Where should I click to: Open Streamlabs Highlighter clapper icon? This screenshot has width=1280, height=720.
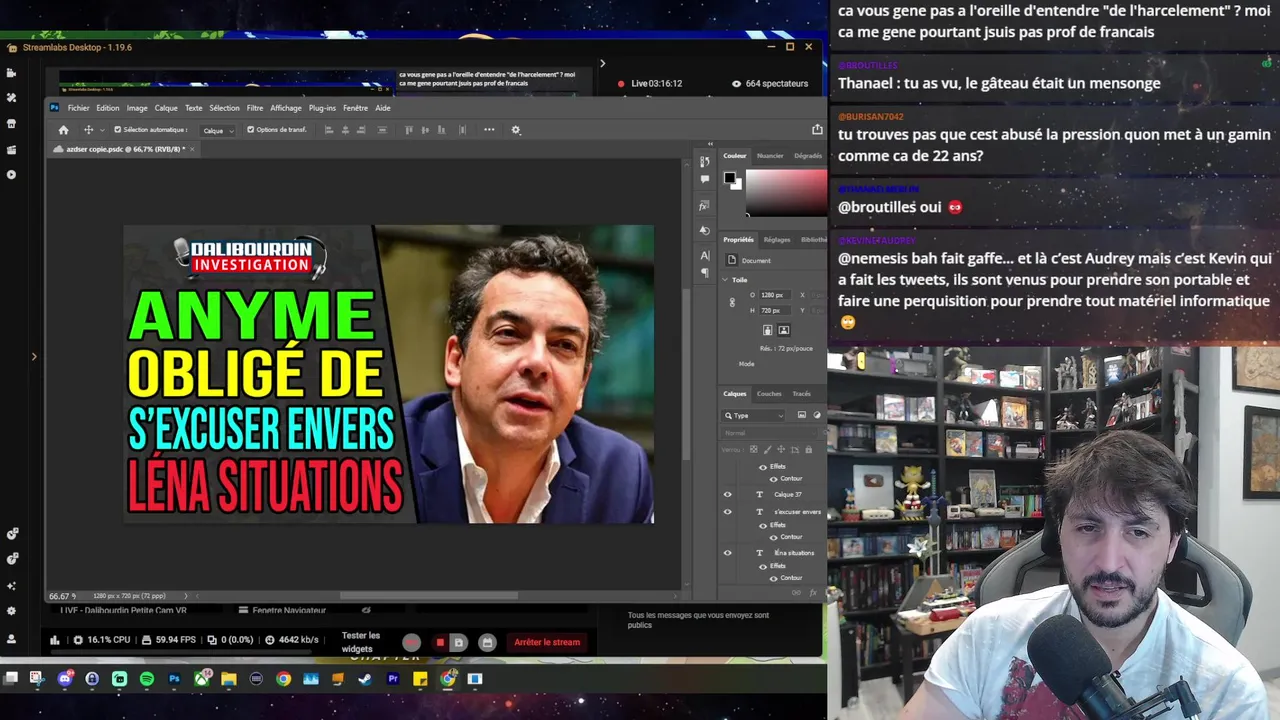(x=11, y=150)
